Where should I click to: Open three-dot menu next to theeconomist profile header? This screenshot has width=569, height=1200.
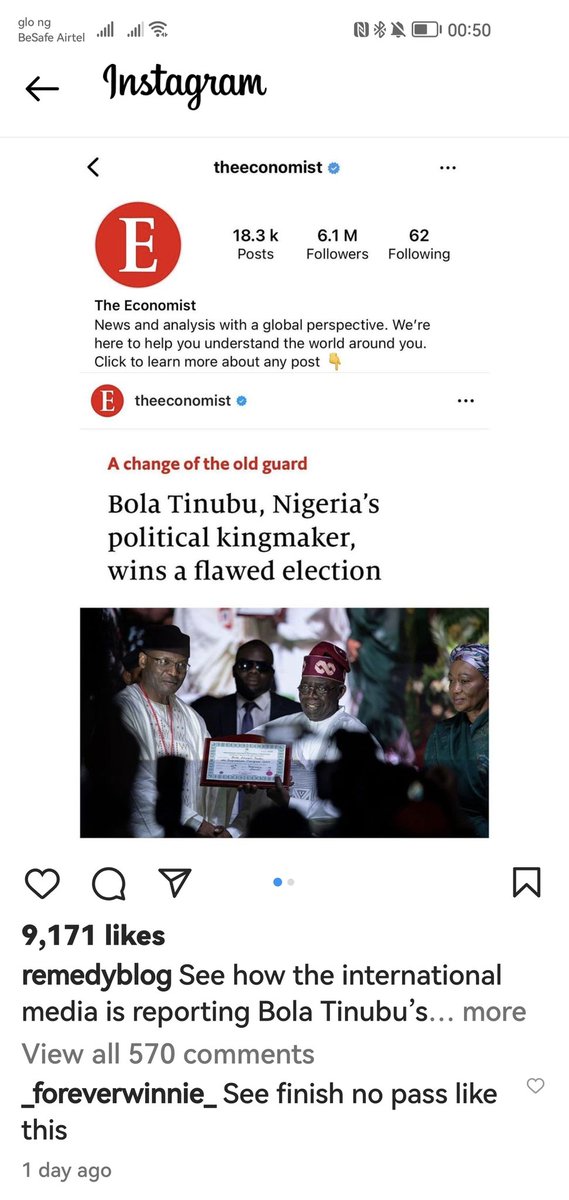(x=448, y=168)
